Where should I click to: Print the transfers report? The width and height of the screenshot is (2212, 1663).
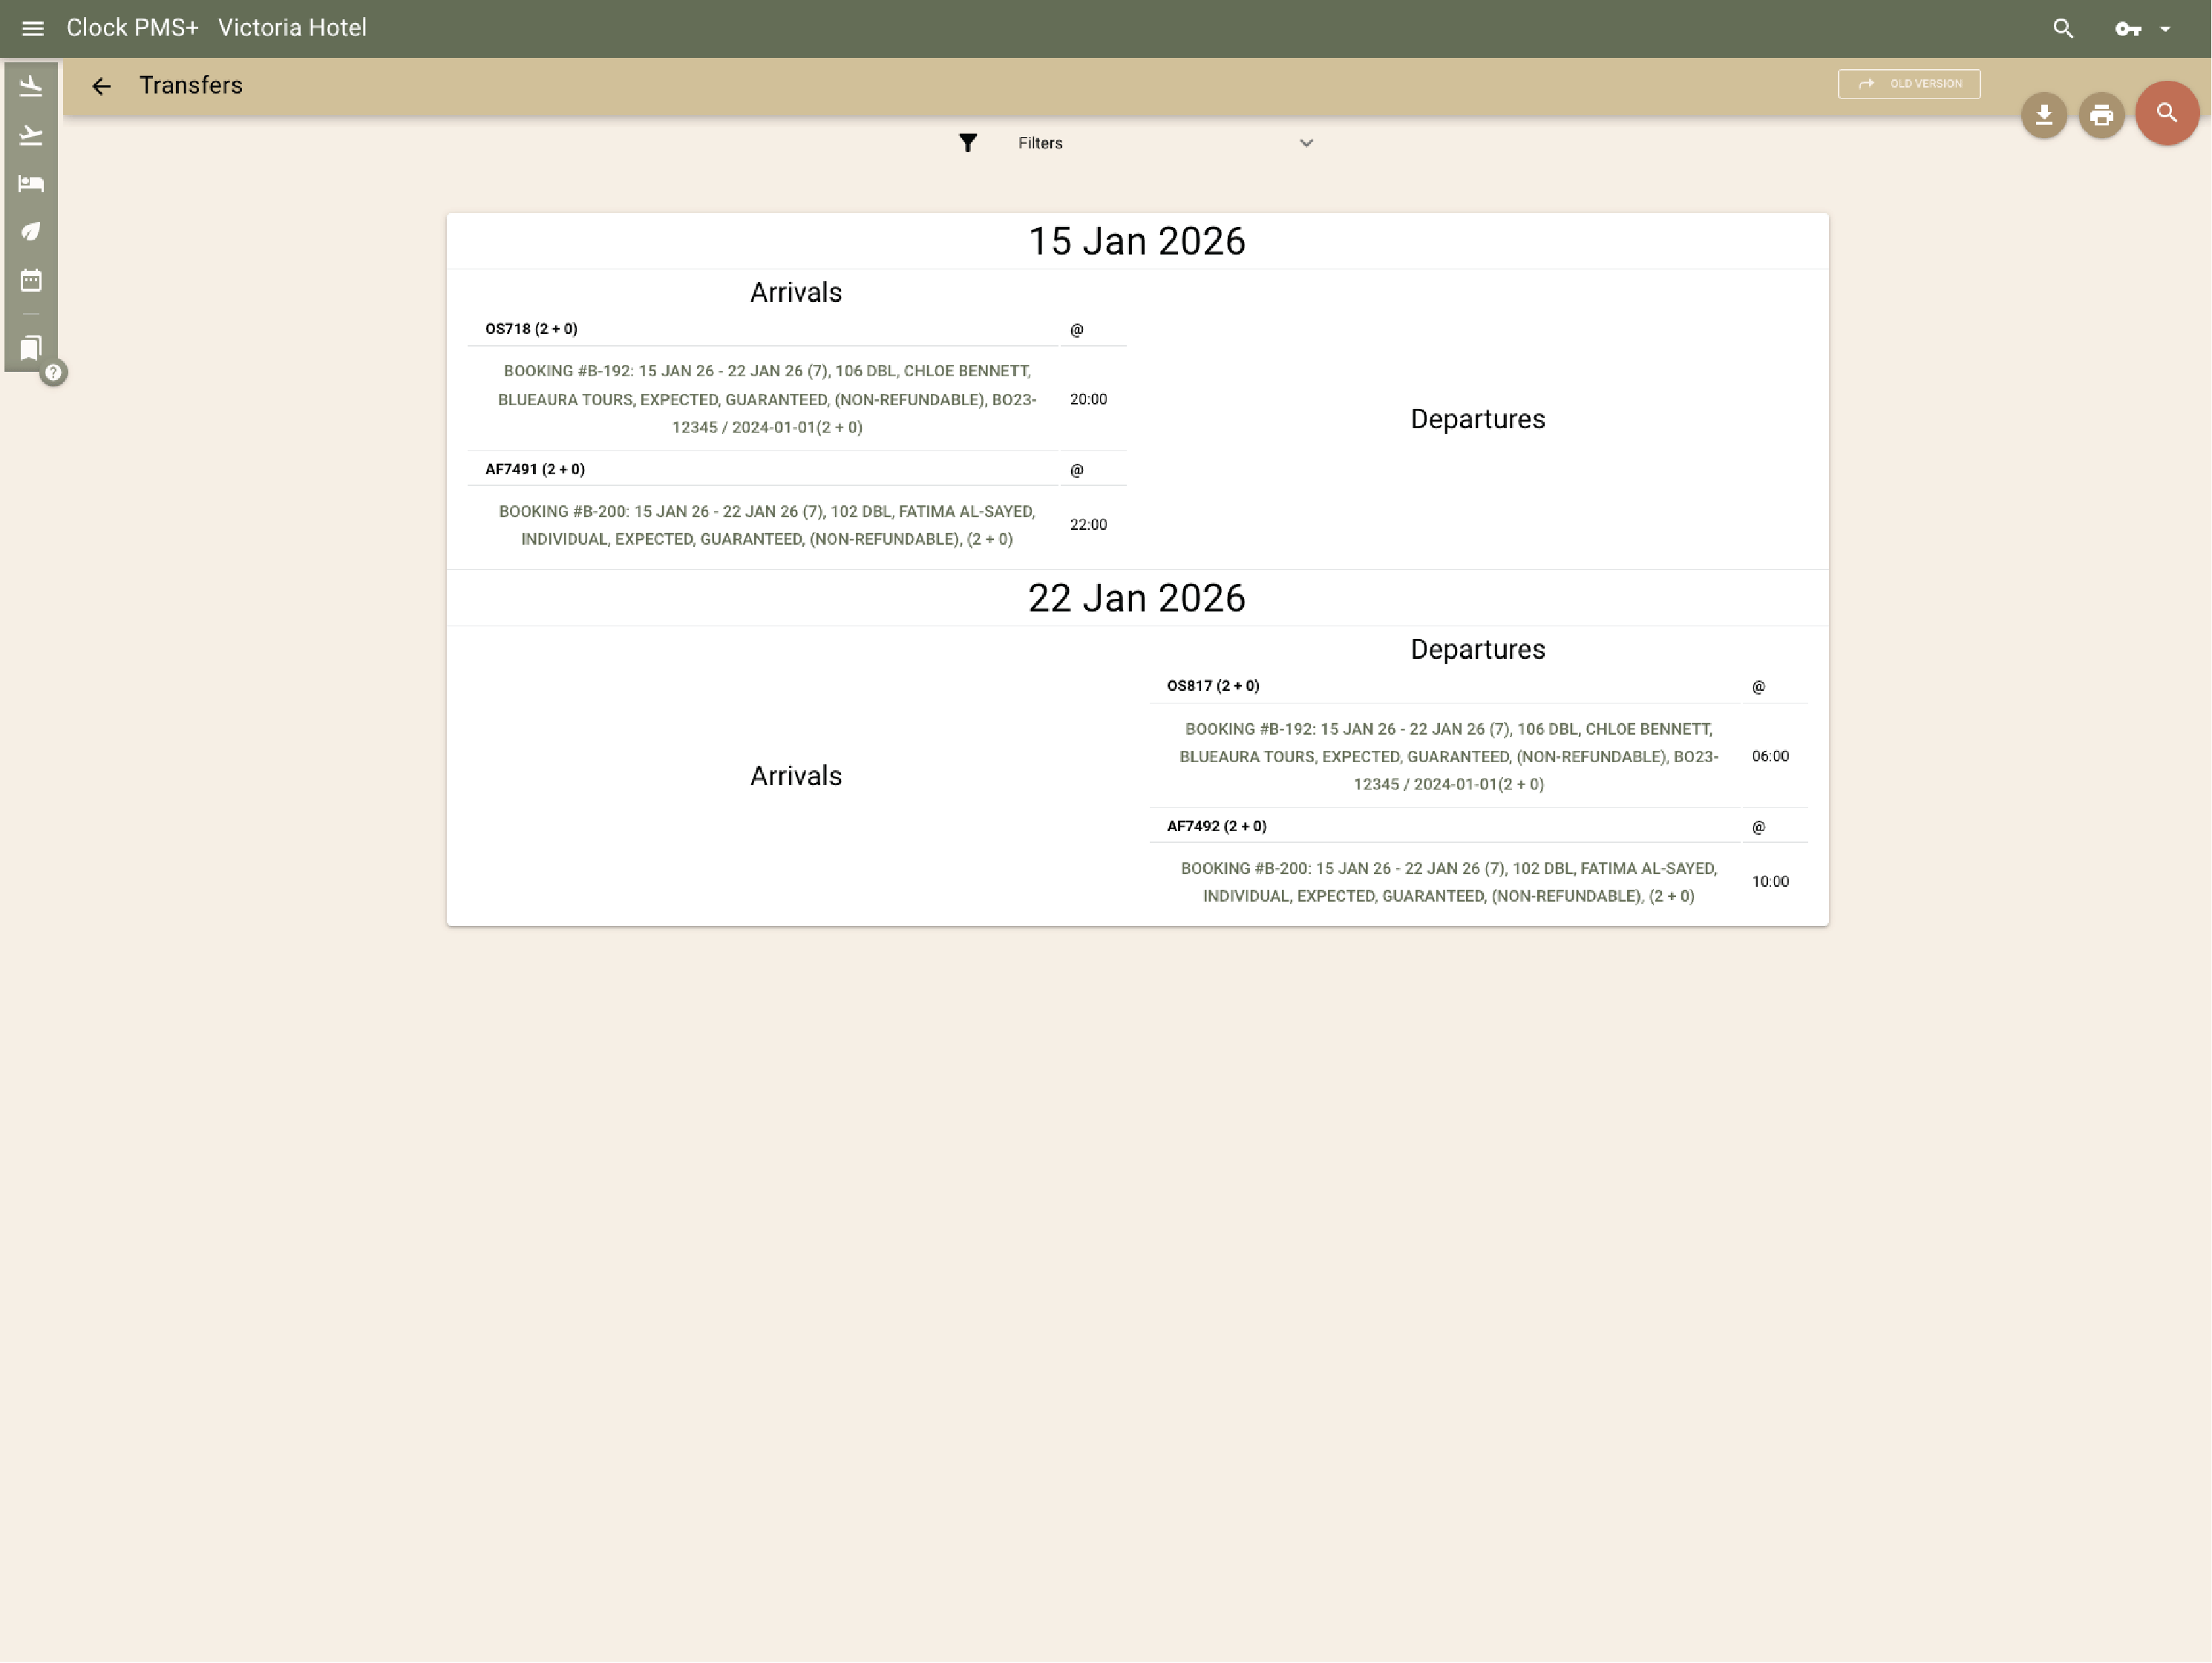click(2101, 116)
